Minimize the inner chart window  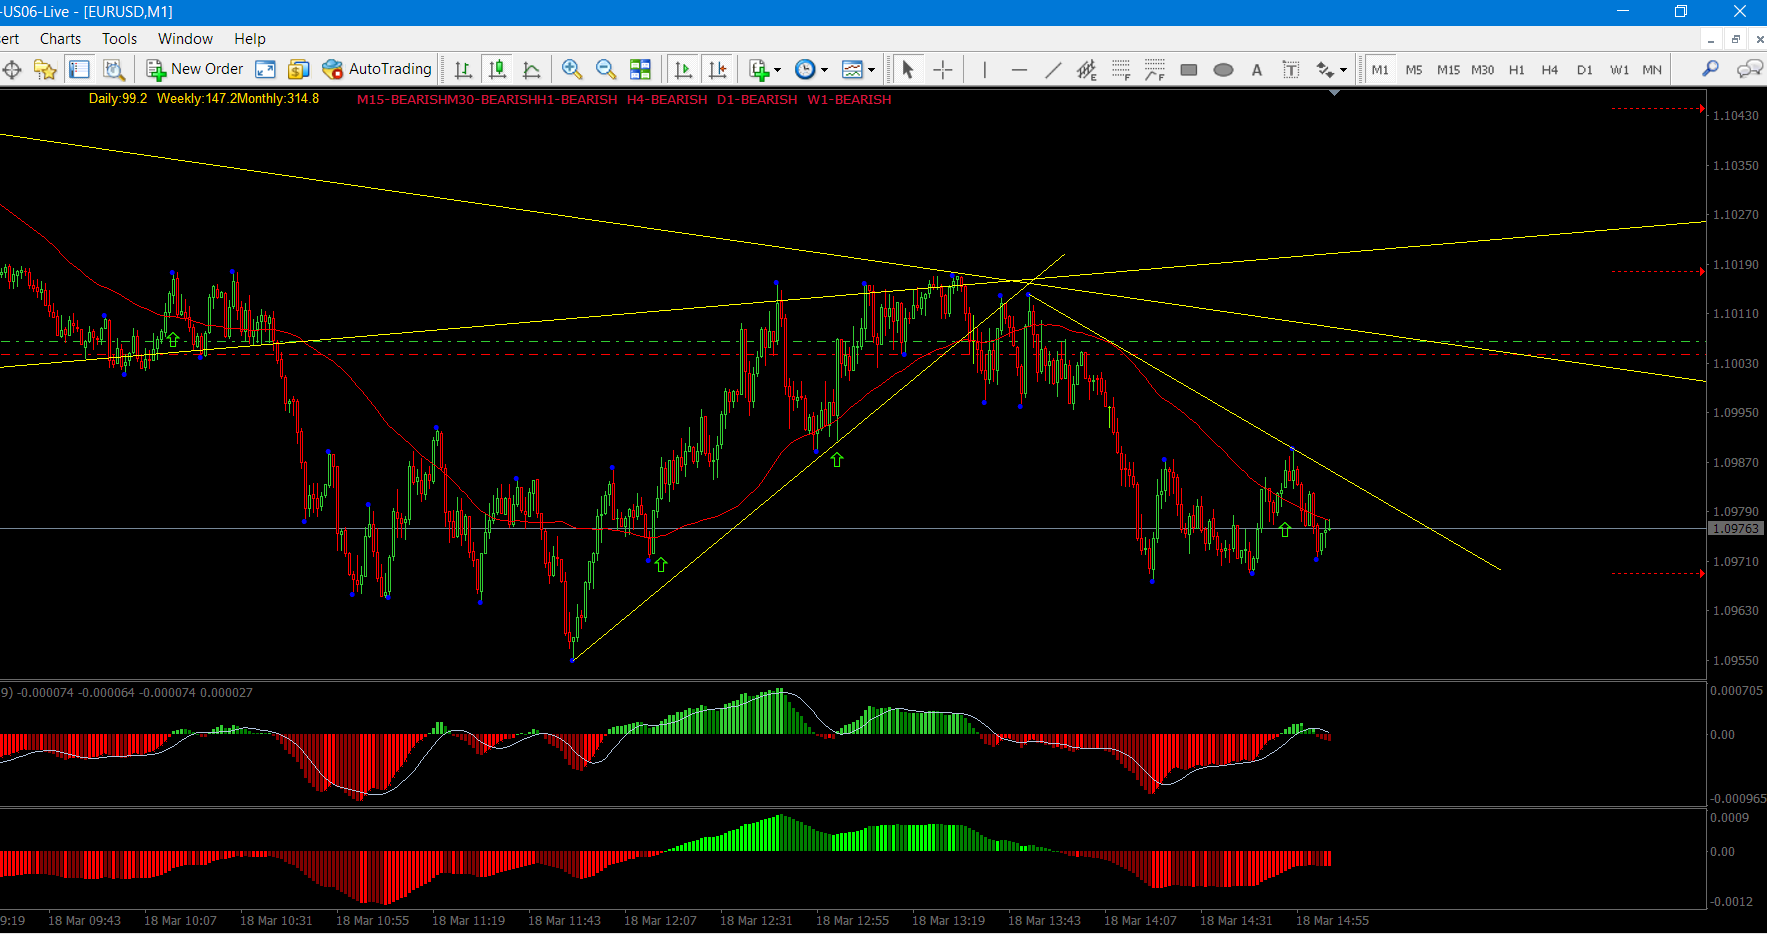[1712, 39]
